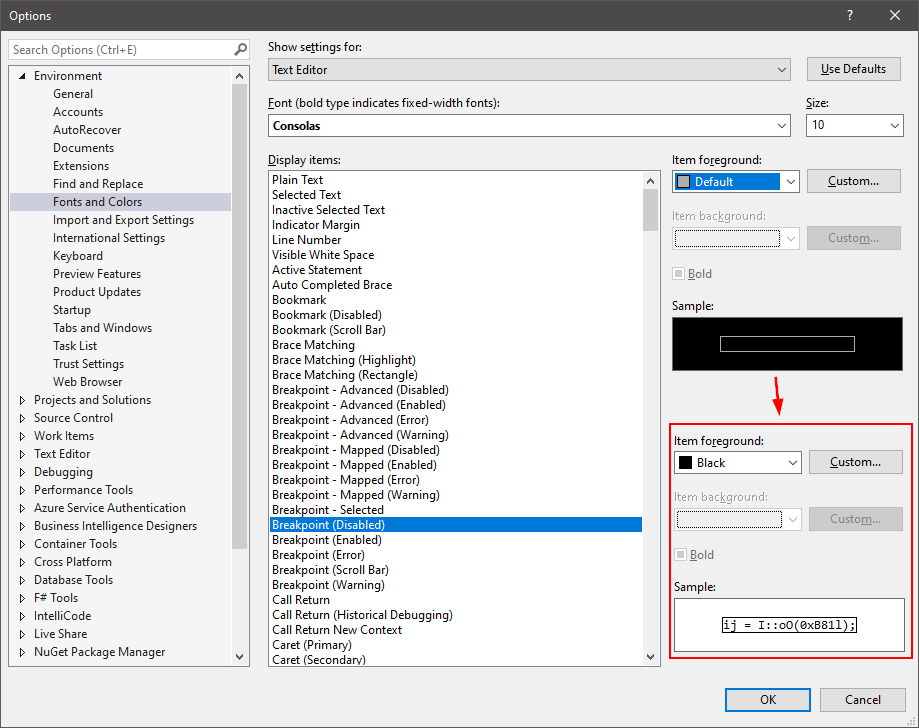919x728 pixels.
Task: Click the help question mark icon
Action: pos(850,15)
